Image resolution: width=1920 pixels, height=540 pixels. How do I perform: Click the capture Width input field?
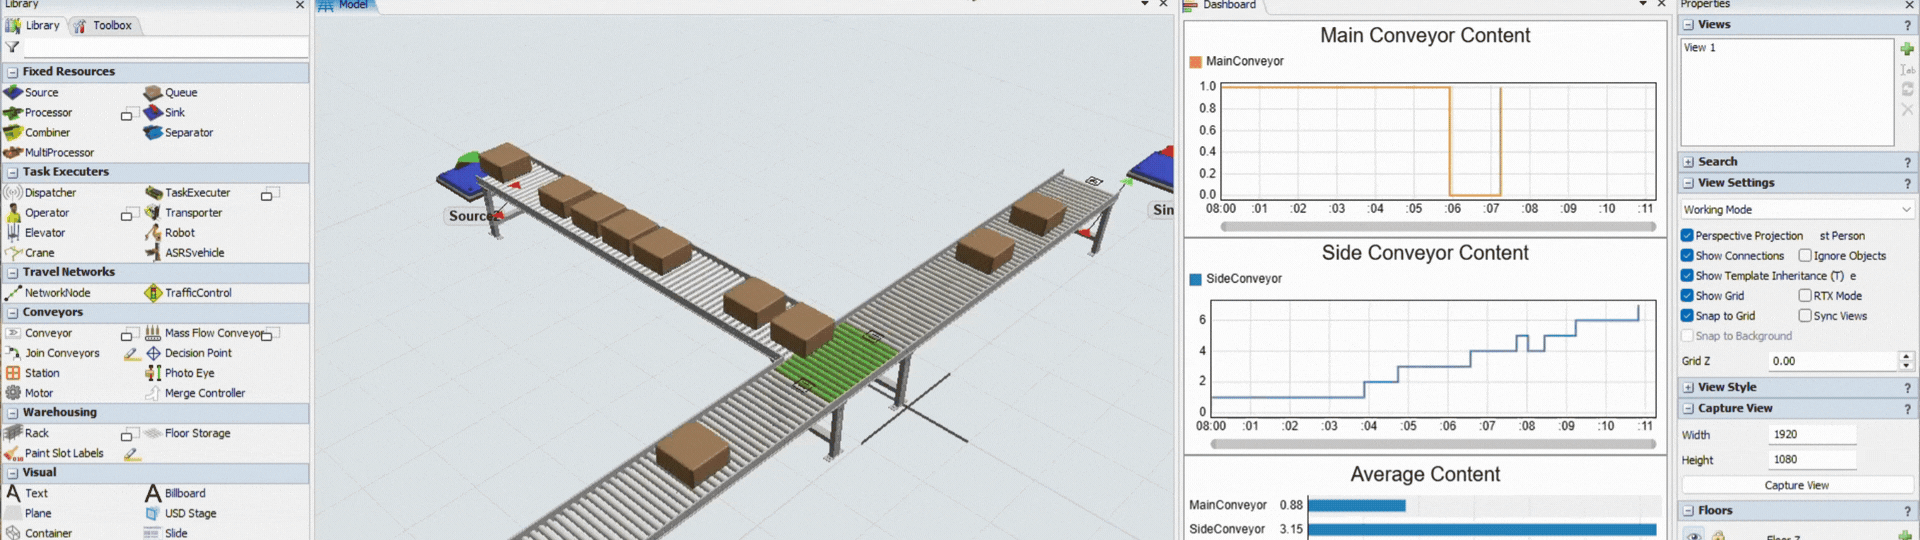[1812, 434]
